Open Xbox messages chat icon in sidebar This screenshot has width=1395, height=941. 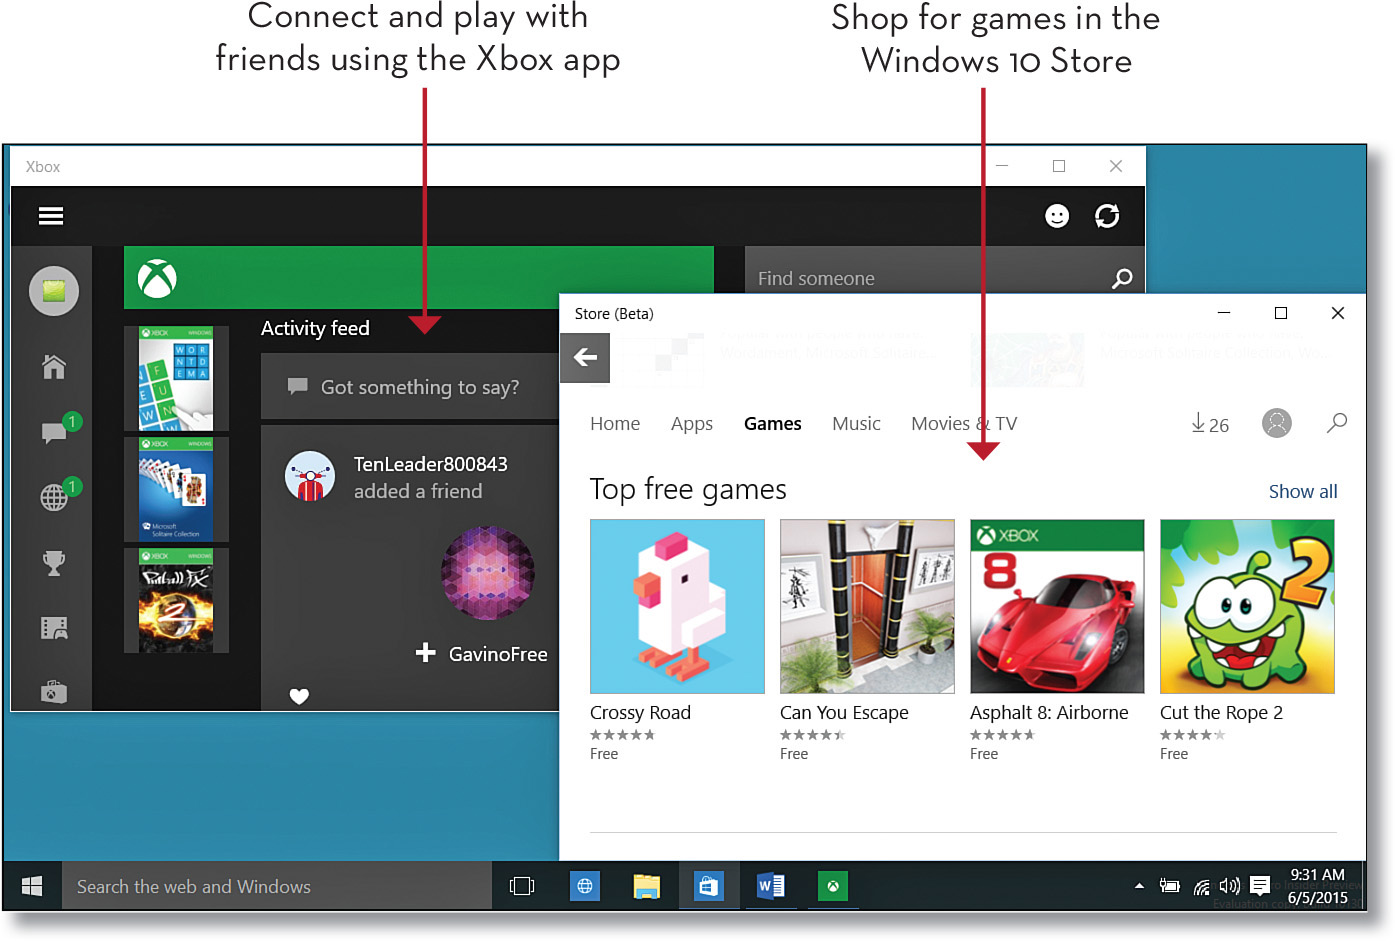click(55, 432)
